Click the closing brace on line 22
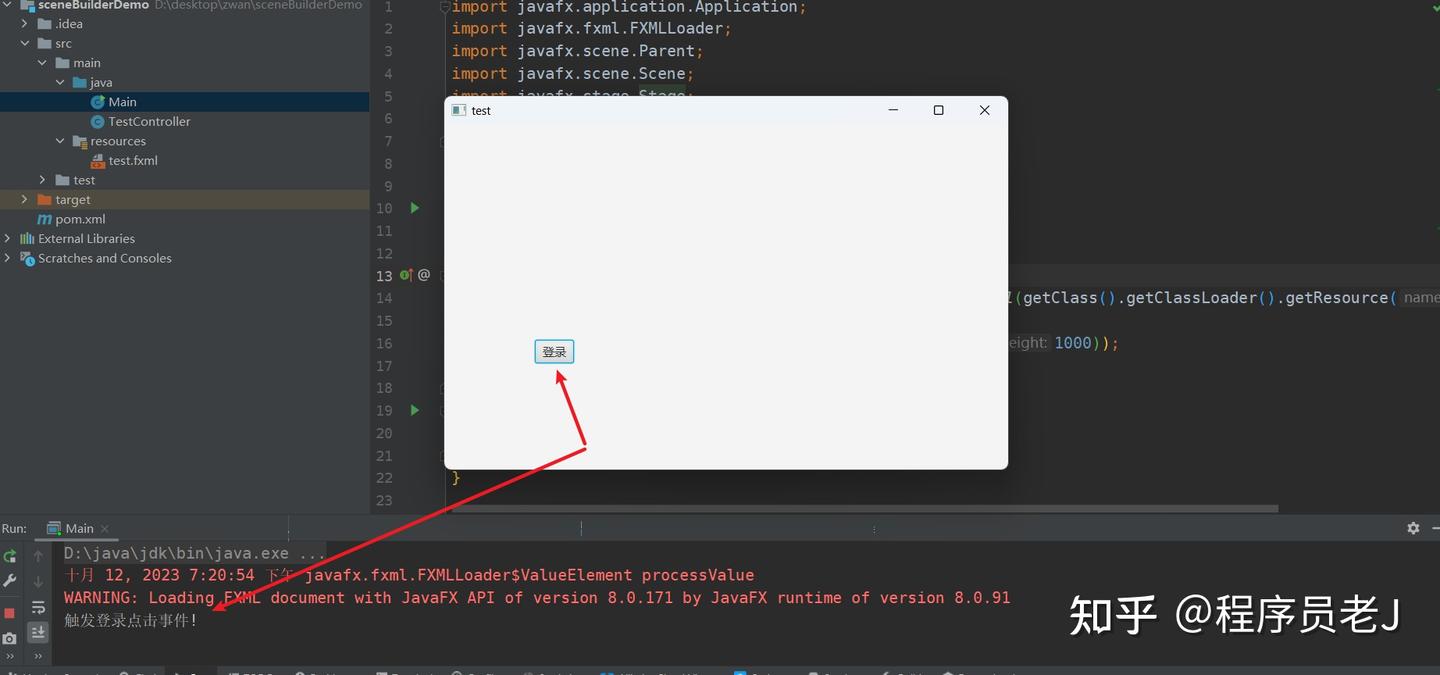 (456, 478)
